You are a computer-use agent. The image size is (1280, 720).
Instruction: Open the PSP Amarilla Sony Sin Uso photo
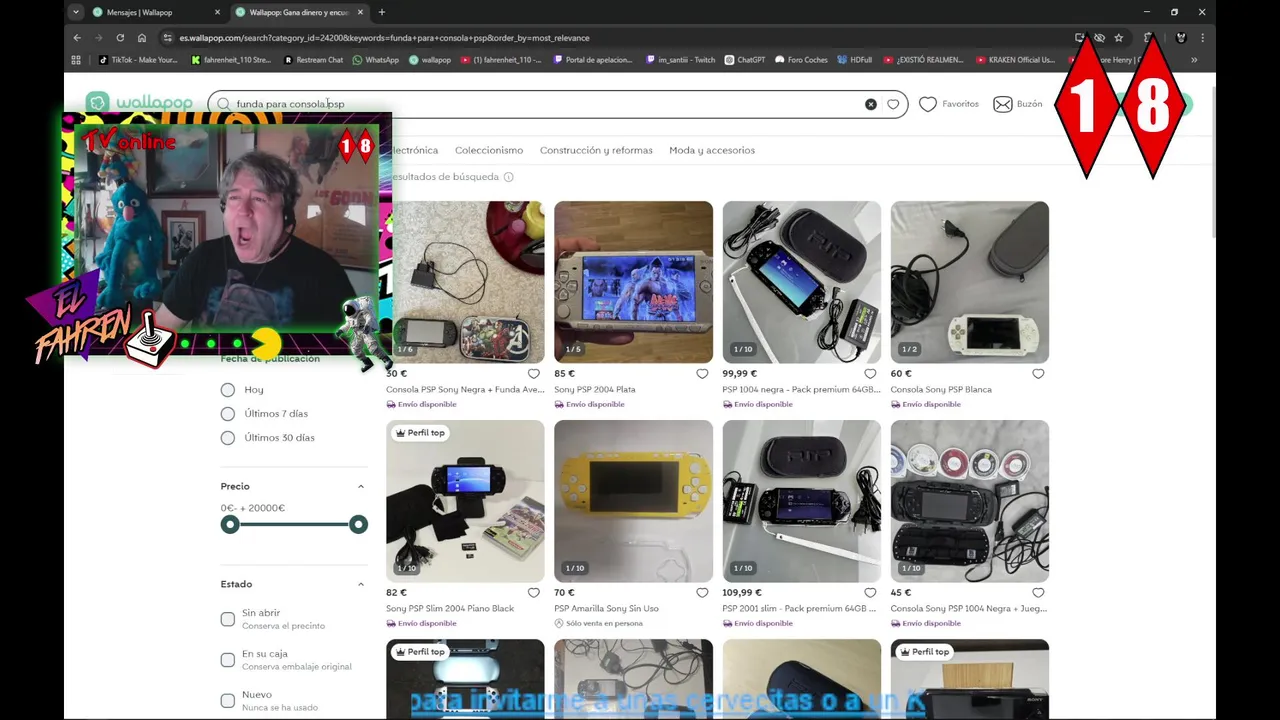634,501
